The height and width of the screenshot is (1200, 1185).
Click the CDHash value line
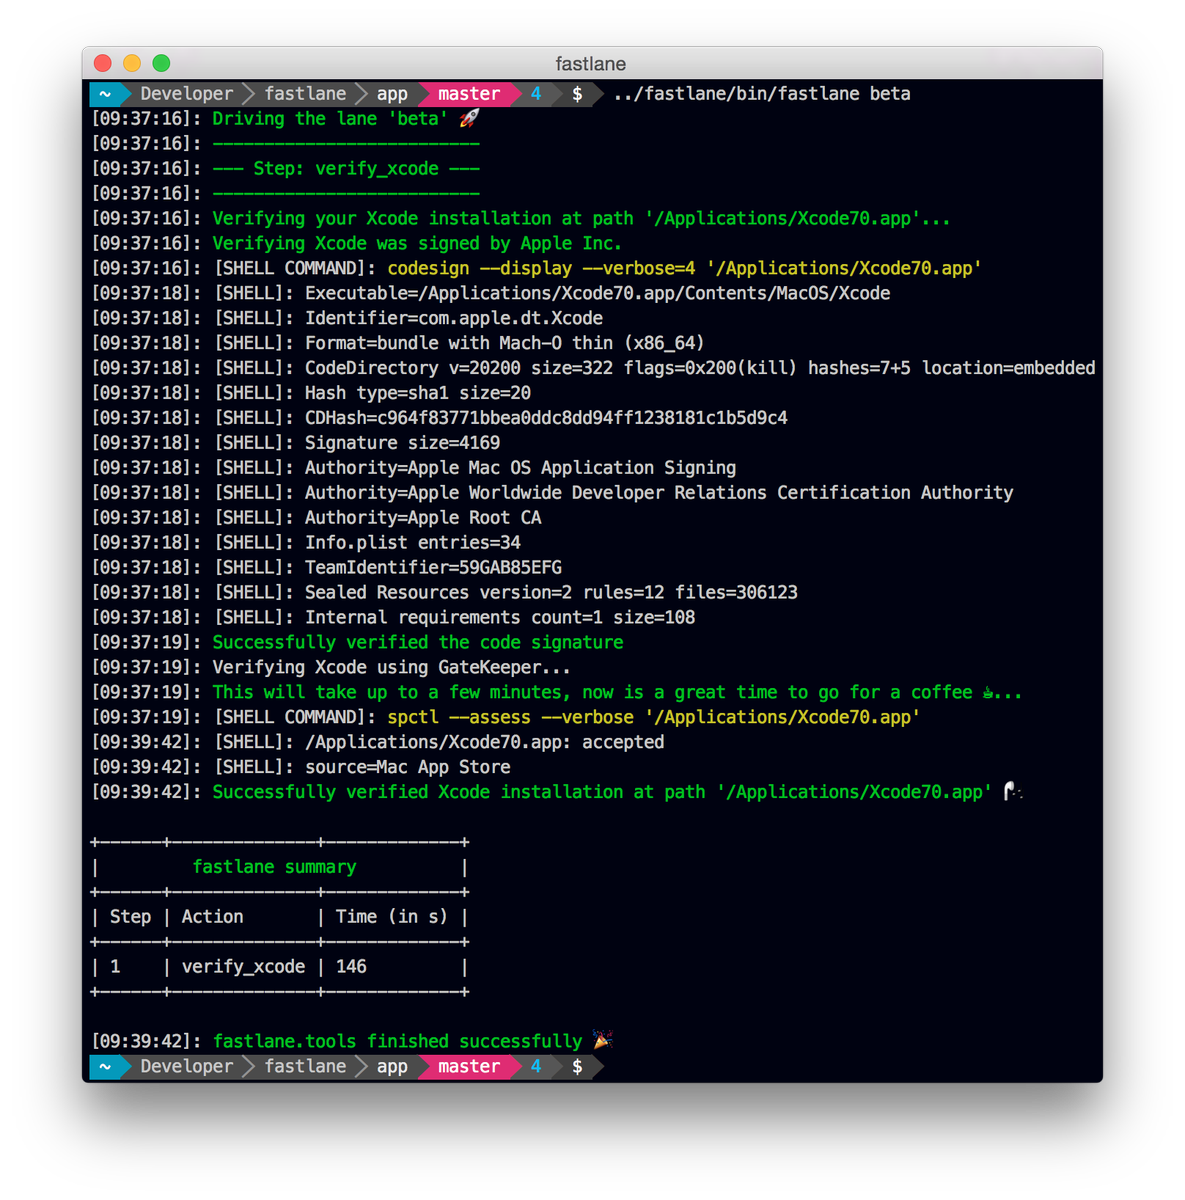546,418
